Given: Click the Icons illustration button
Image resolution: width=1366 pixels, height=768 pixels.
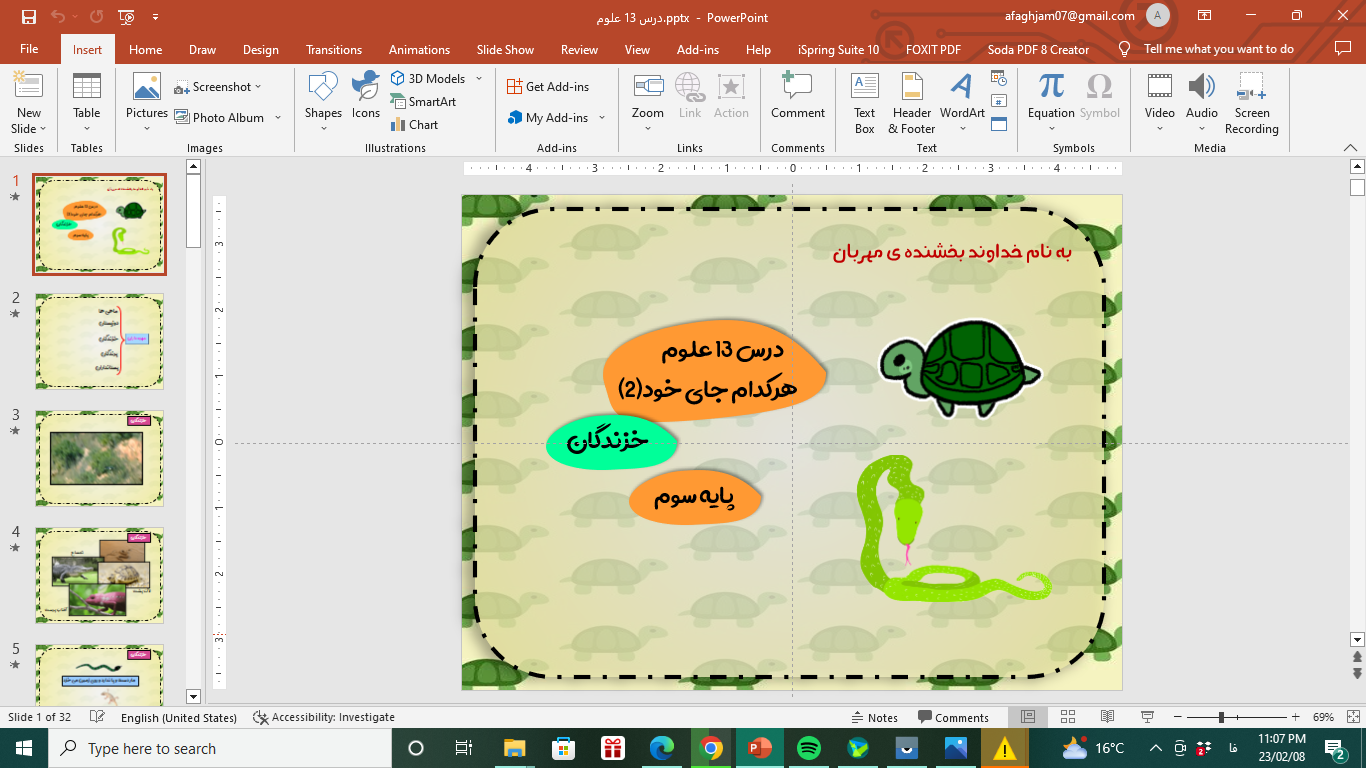Looking at the screenshot, I should coord(366,96).
